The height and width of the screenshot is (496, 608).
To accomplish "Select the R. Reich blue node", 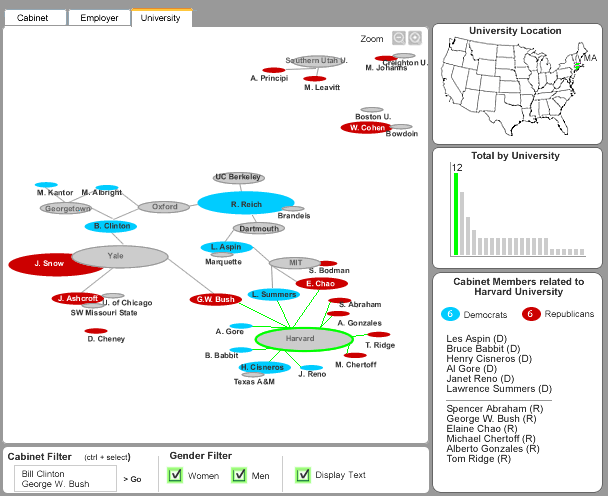I will point(246,203).
